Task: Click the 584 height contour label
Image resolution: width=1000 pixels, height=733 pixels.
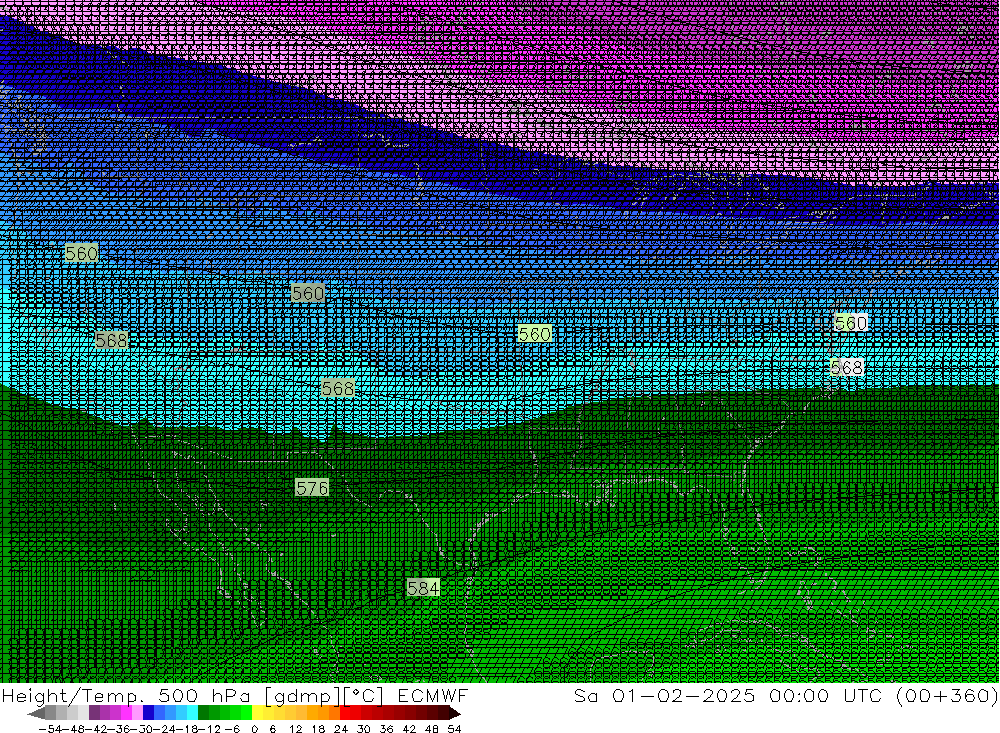Action: [x=423, y=588]
